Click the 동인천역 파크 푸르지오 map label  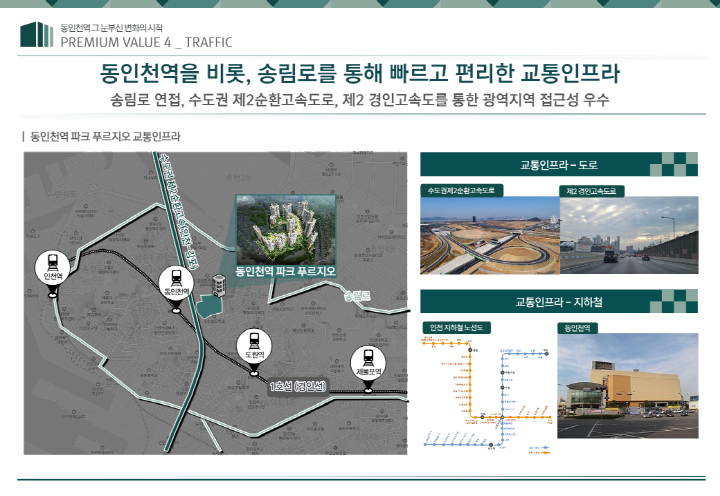click(x=285, y=270)
